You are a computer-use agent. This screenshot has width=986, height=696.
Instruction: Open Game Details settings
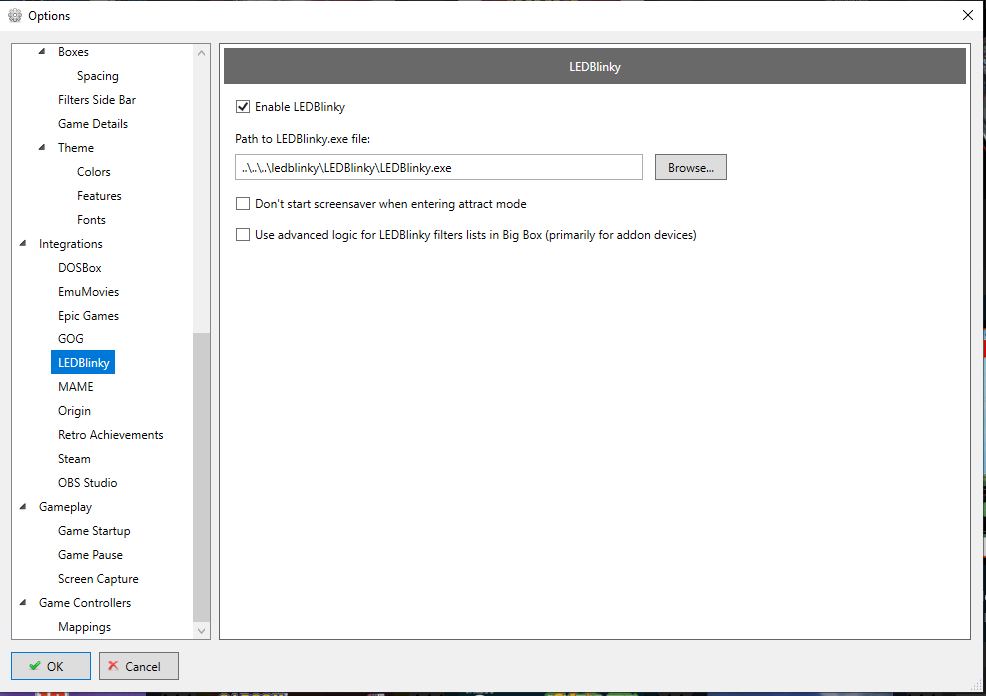93,124
